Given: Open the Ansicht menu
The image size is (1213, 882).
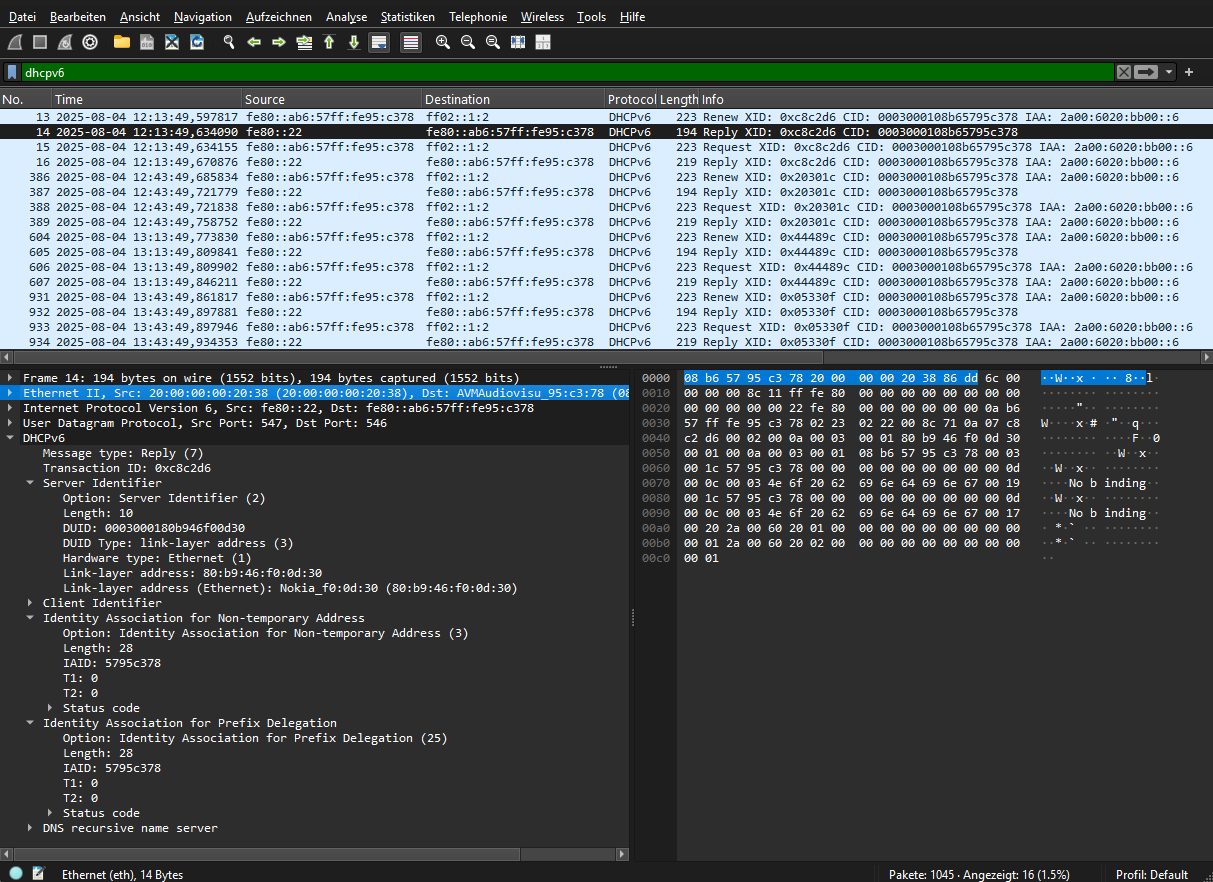Looking at the screenshot, I should [x=139, y=17].
